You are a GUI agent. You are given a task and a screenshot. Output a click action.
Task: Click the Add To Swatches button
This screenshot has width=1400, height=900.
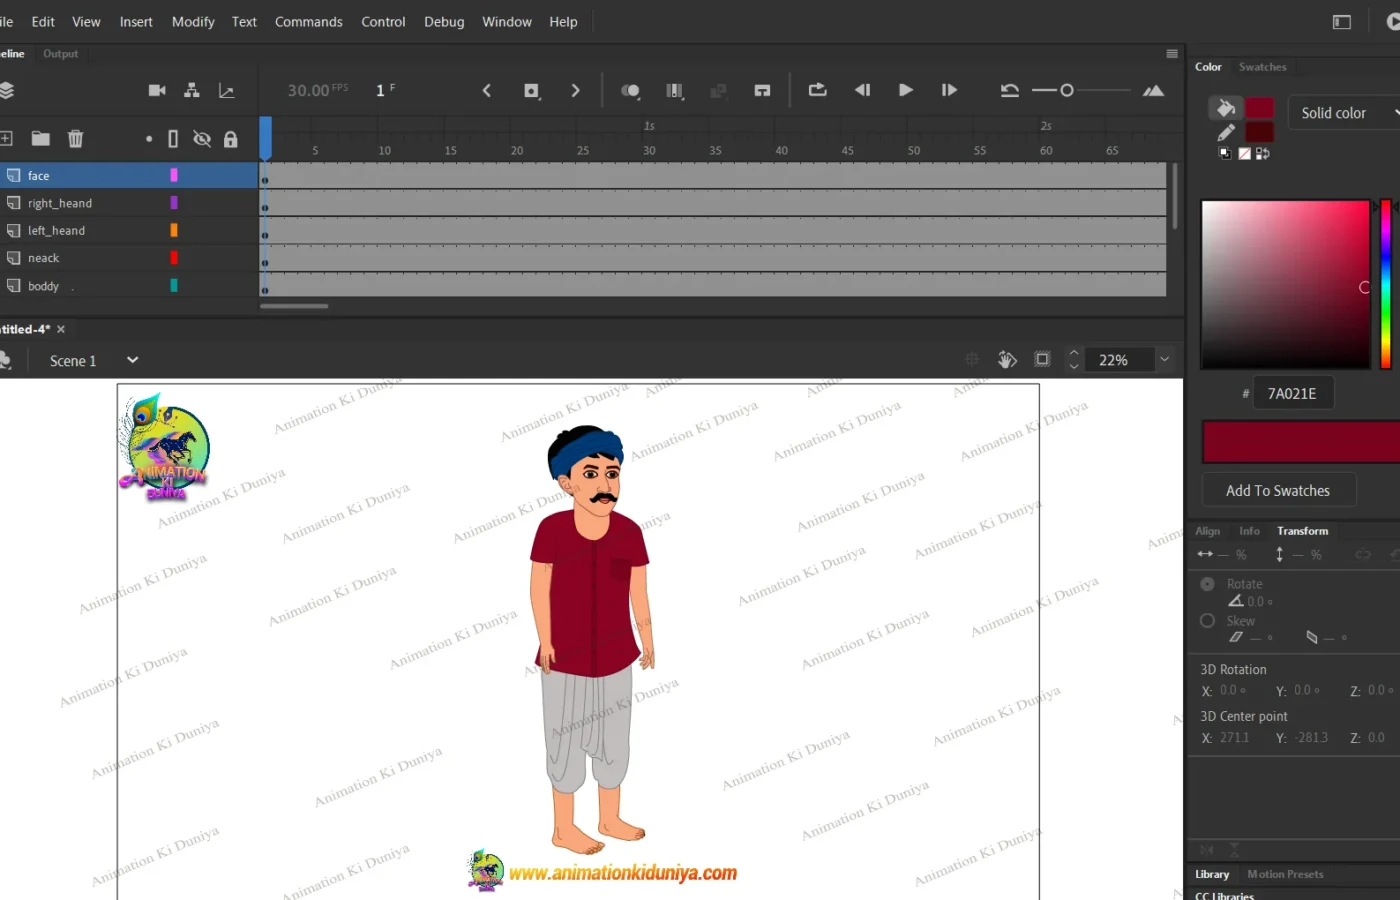[x=1277, y=490]
